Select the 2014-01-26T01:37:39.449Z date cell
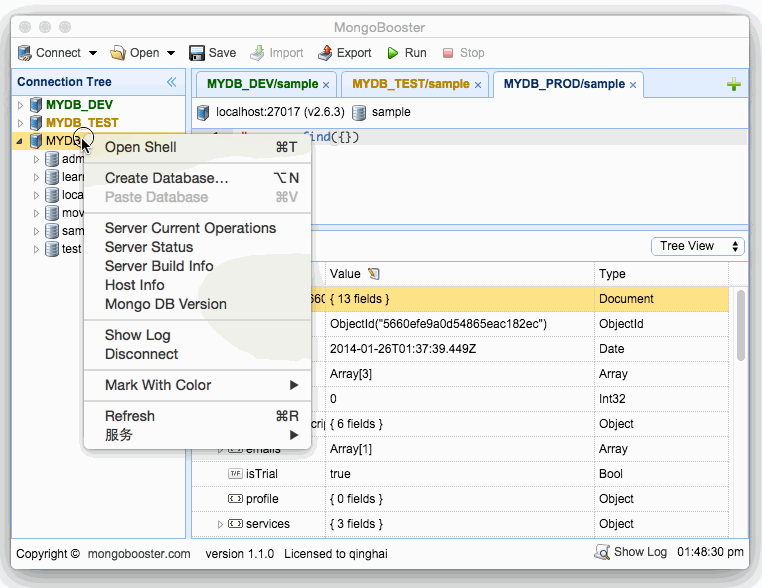762x588 pixels. click(459, 349)
